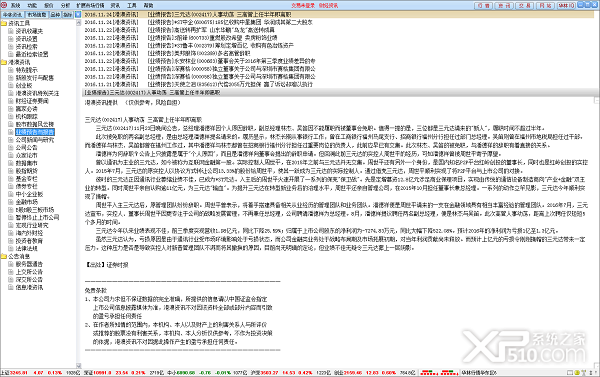Open the 扩展市场行情 menu
Viewport: 600px width, 377px height.
tap(90, 5)
